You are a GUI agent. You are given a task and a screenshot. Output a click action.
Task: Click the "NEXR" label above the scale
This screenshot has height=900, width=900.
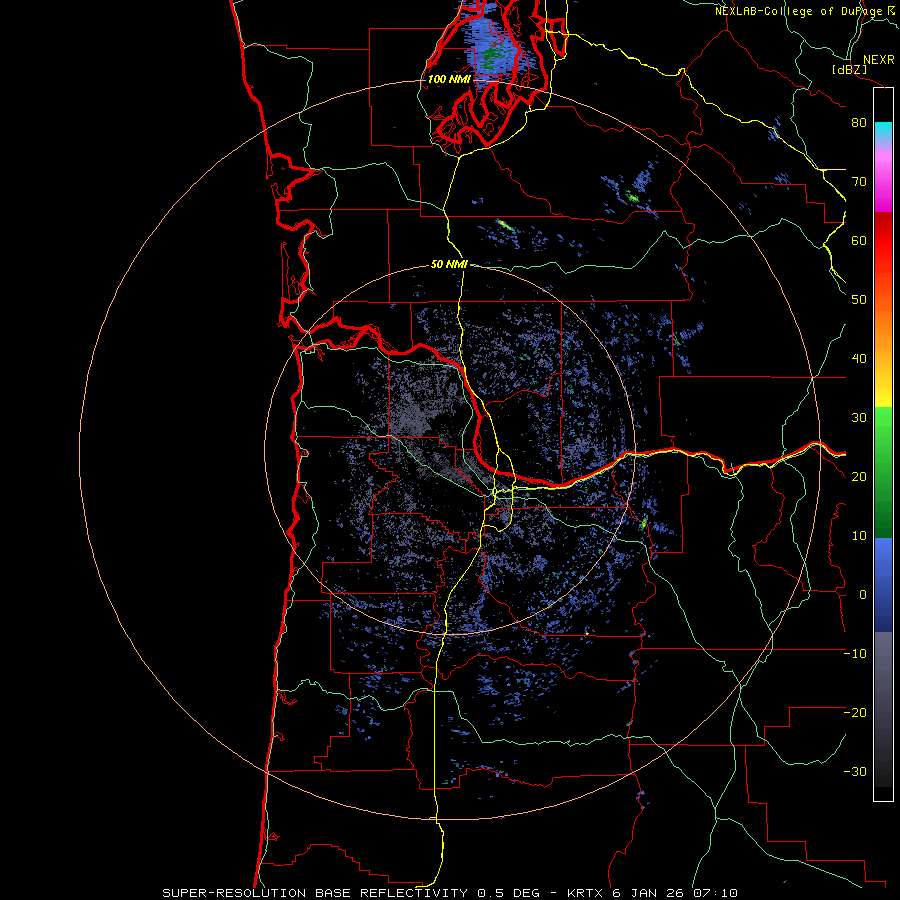pyautogui.click(x=878, y=60)
